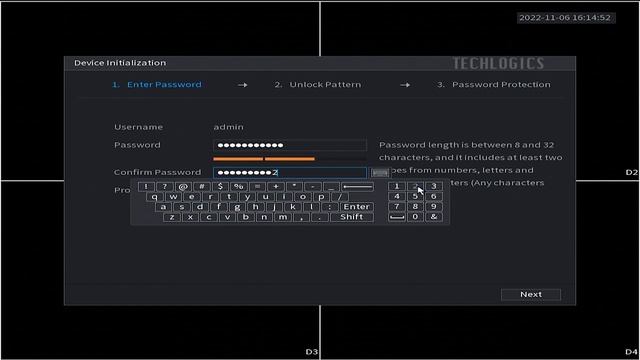
Task: Toggle Shift on the virtual keyboard
Action: pos(352,217)
